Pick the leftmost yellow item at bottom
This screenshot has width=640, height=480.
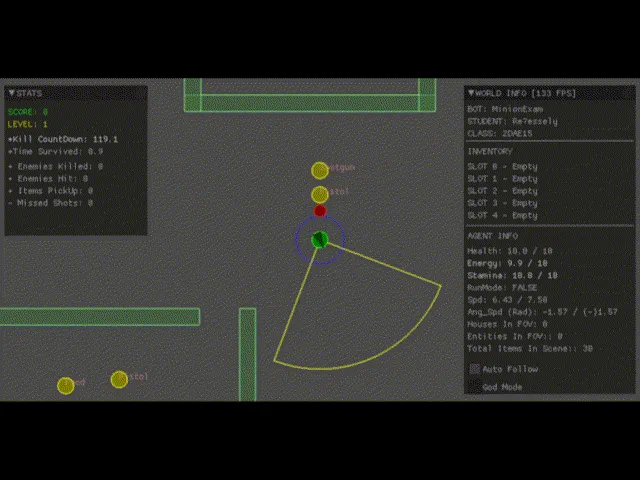coord(66,385)
